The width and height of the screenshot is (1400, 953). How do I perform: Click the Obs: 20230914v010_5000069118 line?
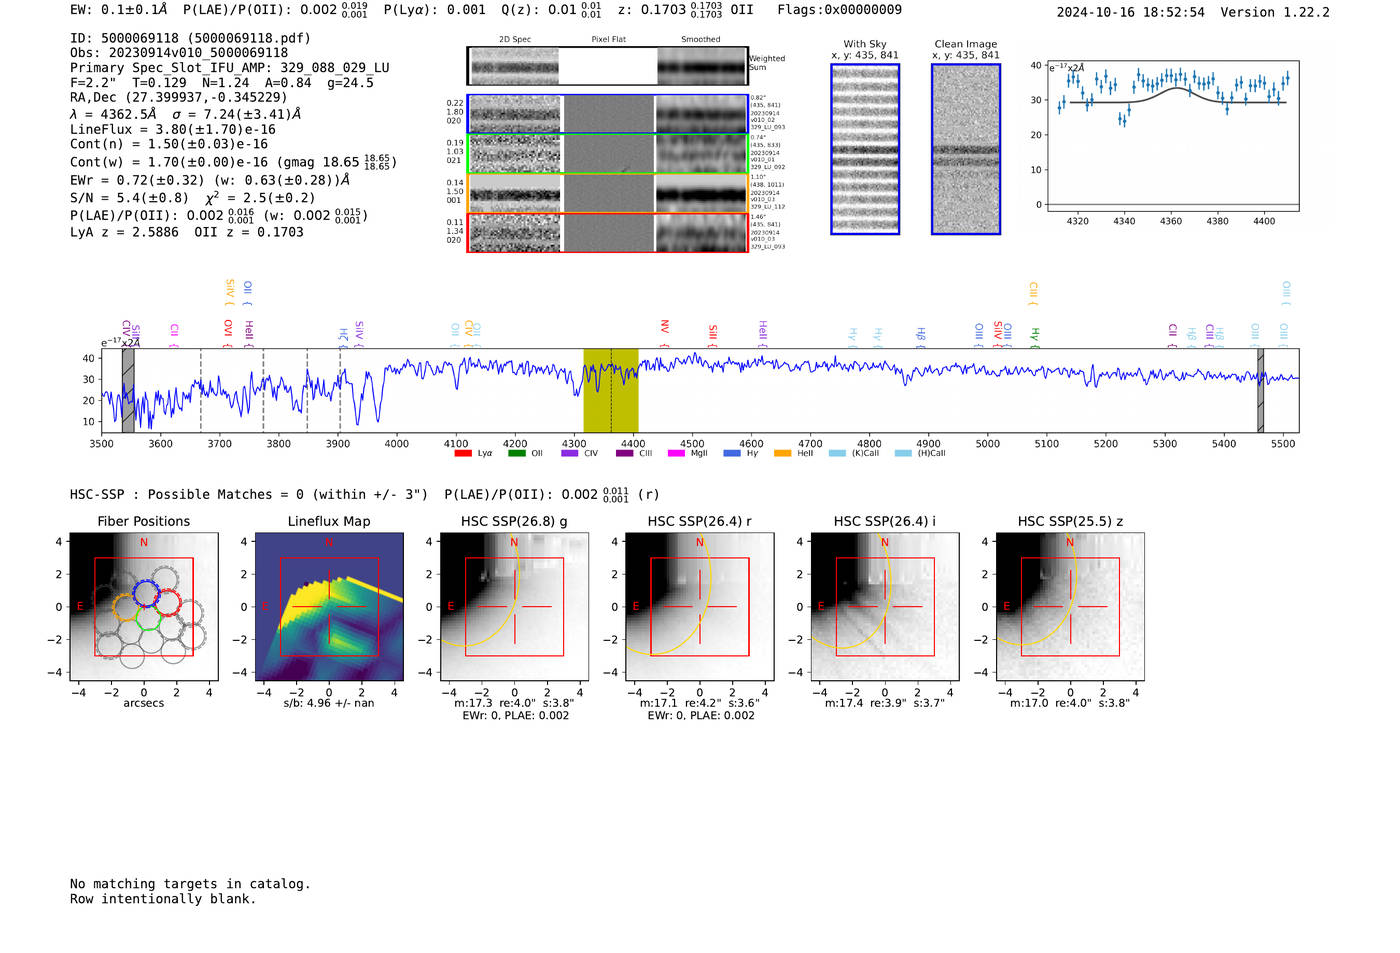pos(179,52)
